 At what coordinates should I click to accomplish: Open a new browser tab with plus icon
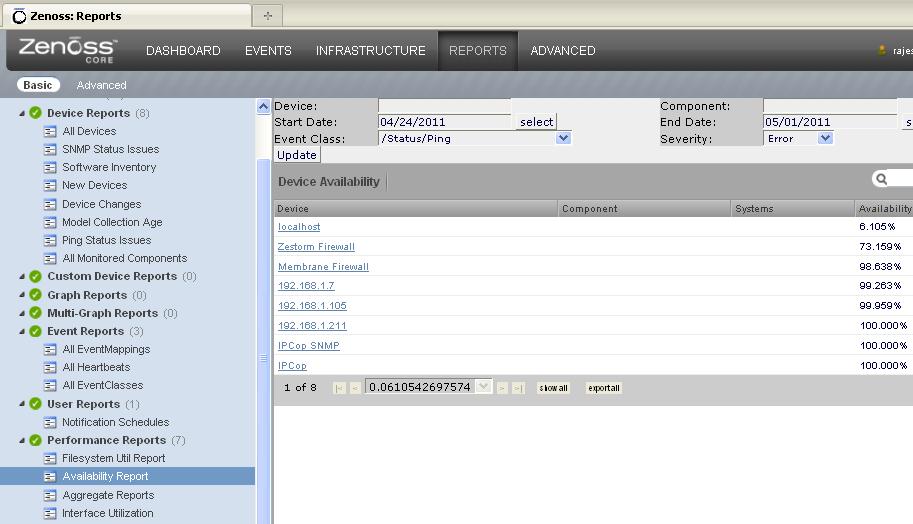[x=267, y=16]
